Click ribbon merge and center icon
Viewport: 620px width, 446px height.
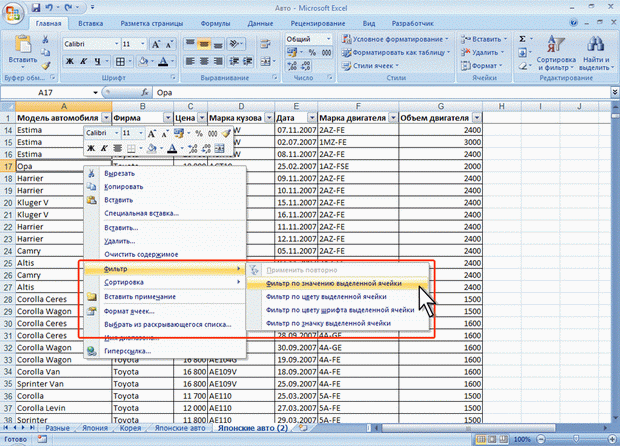point(265,61)
